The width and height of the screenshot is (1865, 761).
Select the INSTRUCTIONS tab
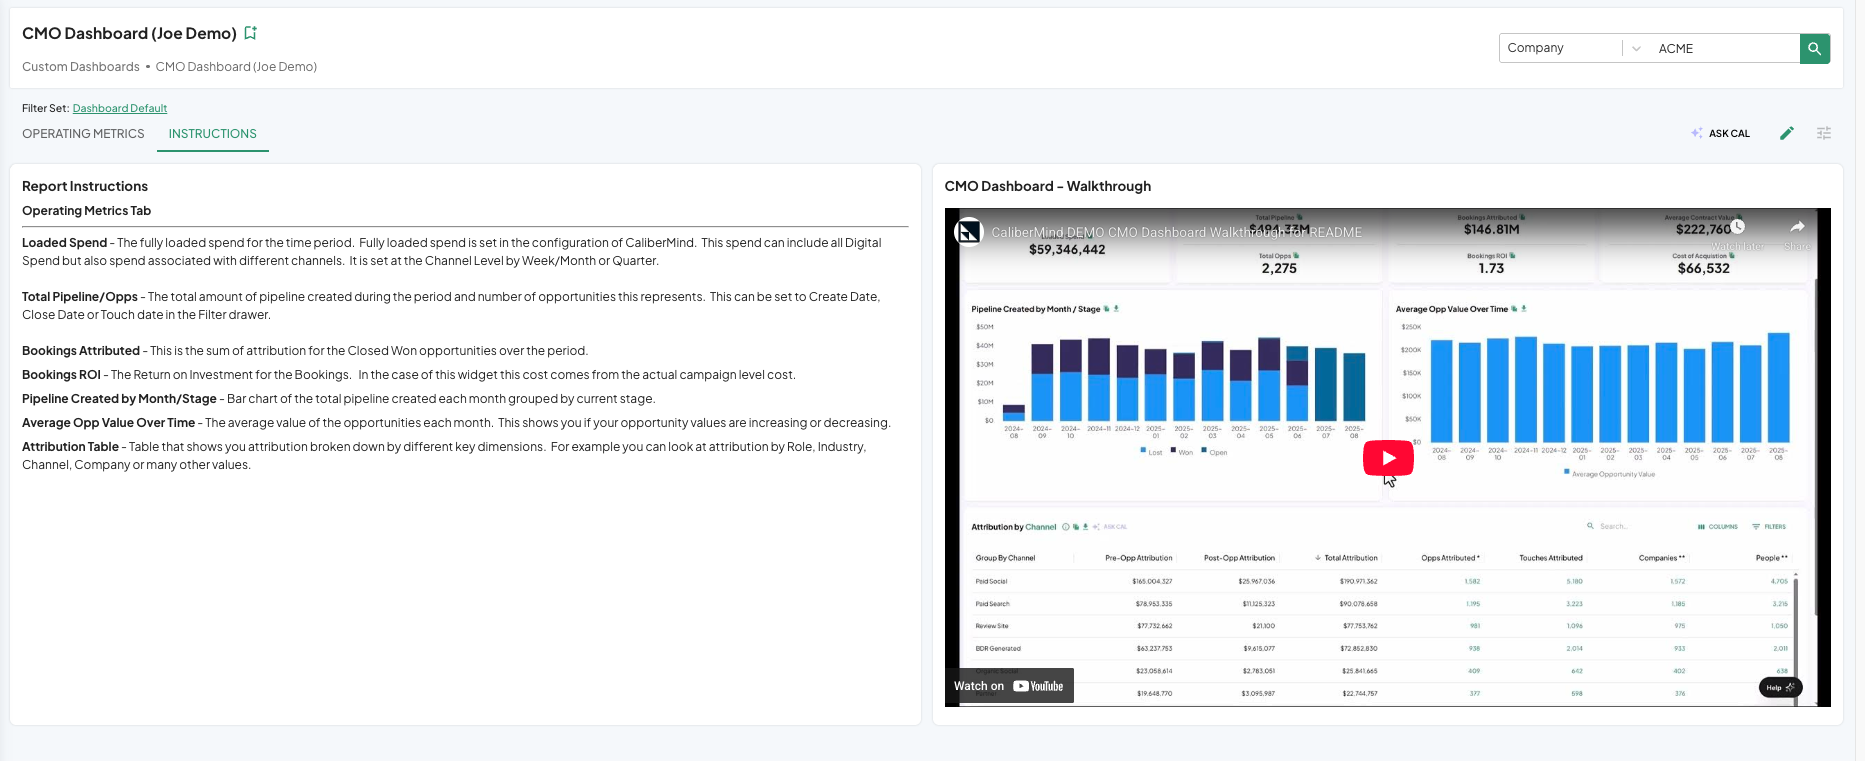click(x=213, y=134)
